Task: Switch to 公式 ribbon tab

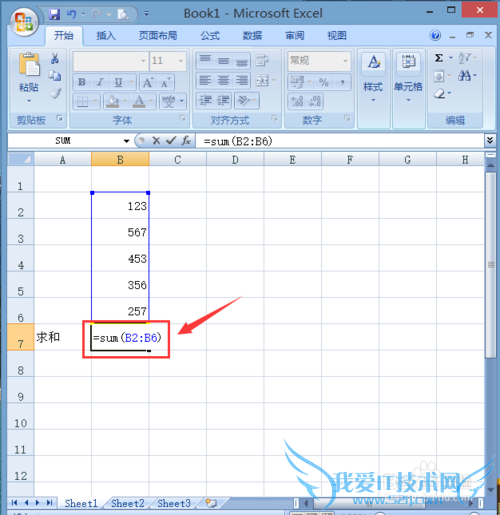Action: tap(210, 36)
